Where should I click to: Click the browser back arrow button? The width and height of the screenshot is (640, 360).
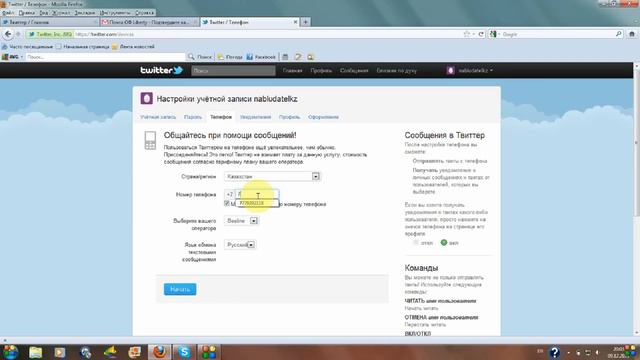tap(8, 34)
